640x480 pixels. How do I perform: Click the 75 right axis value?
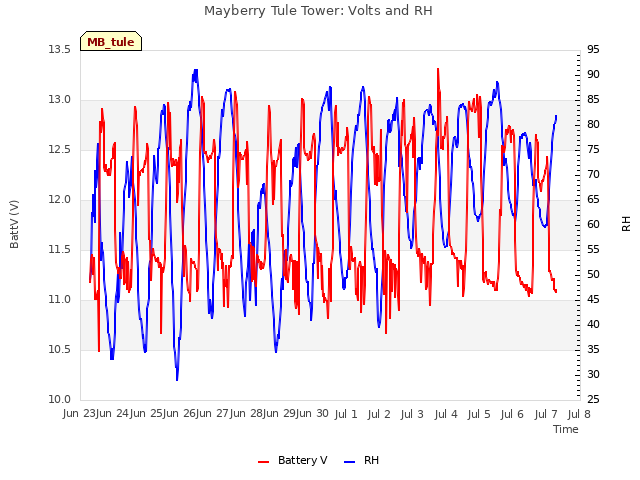(x=593, y=149)
